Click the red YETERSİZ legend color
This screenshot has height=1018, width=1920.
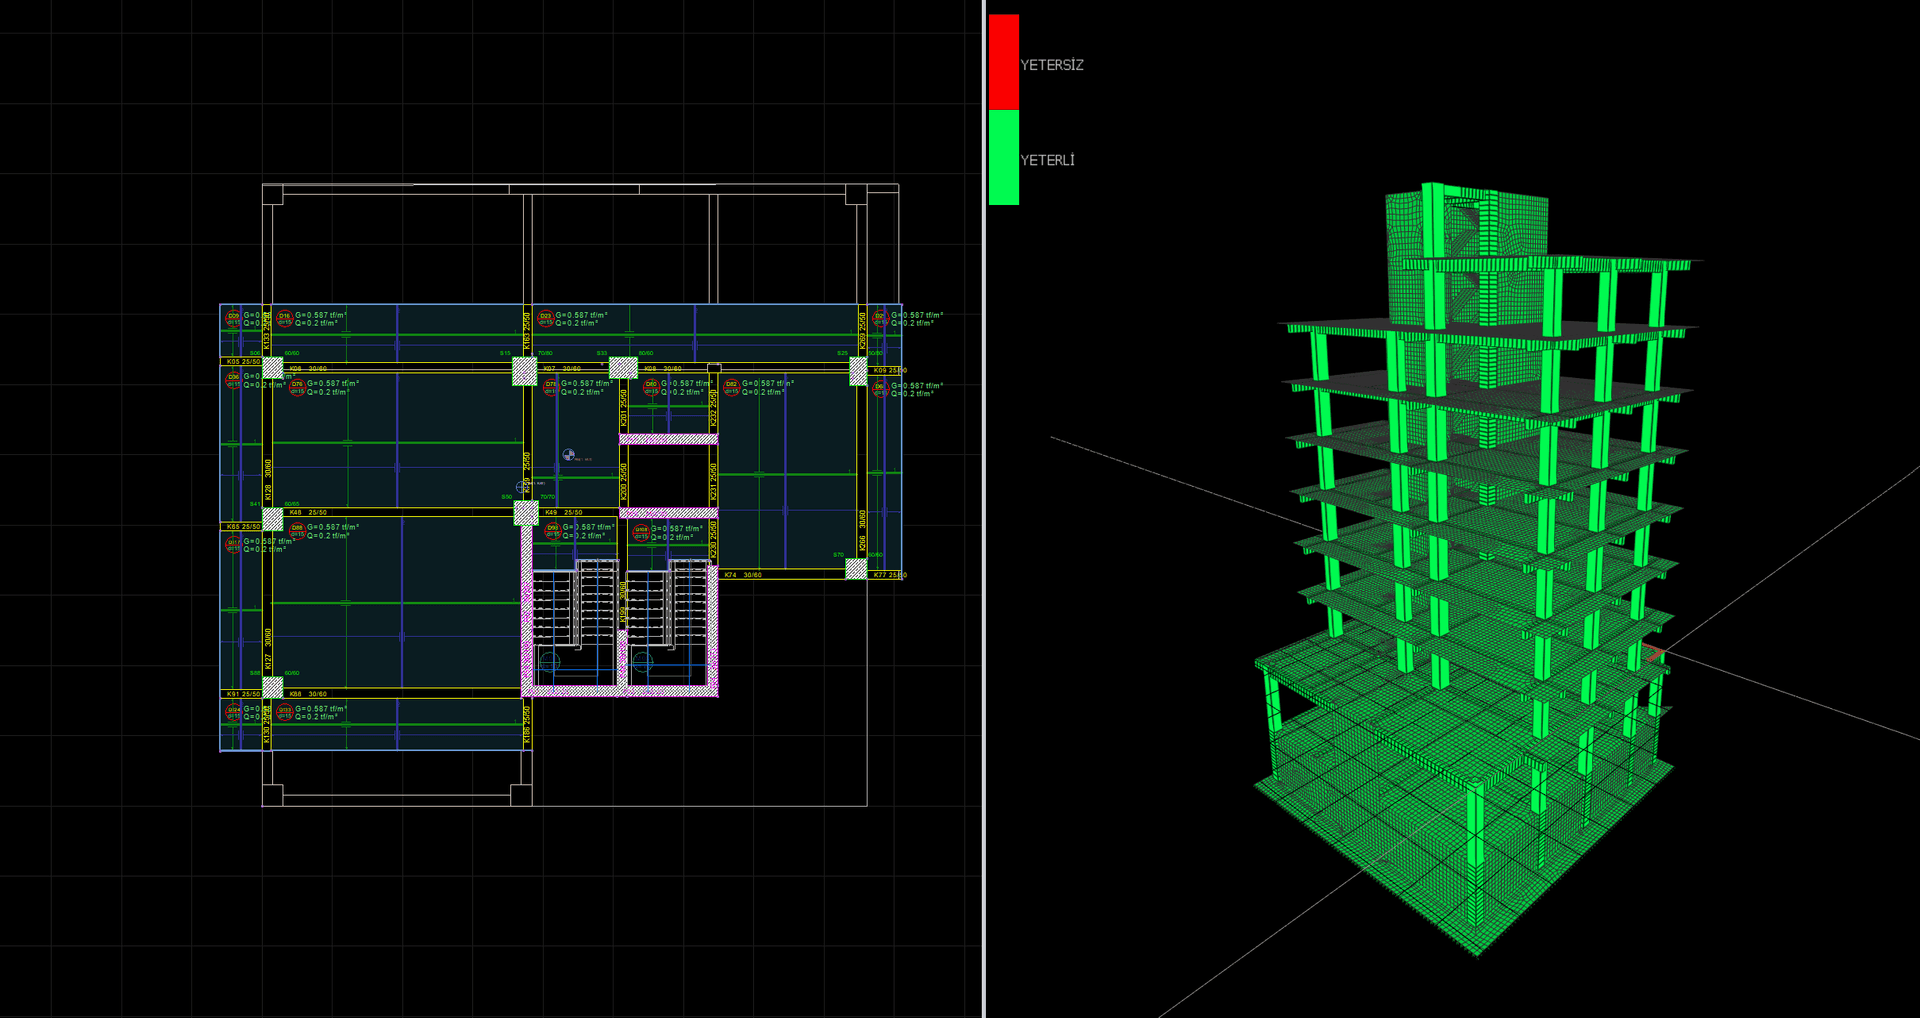pyautogui.click(x=1003, y=61)
